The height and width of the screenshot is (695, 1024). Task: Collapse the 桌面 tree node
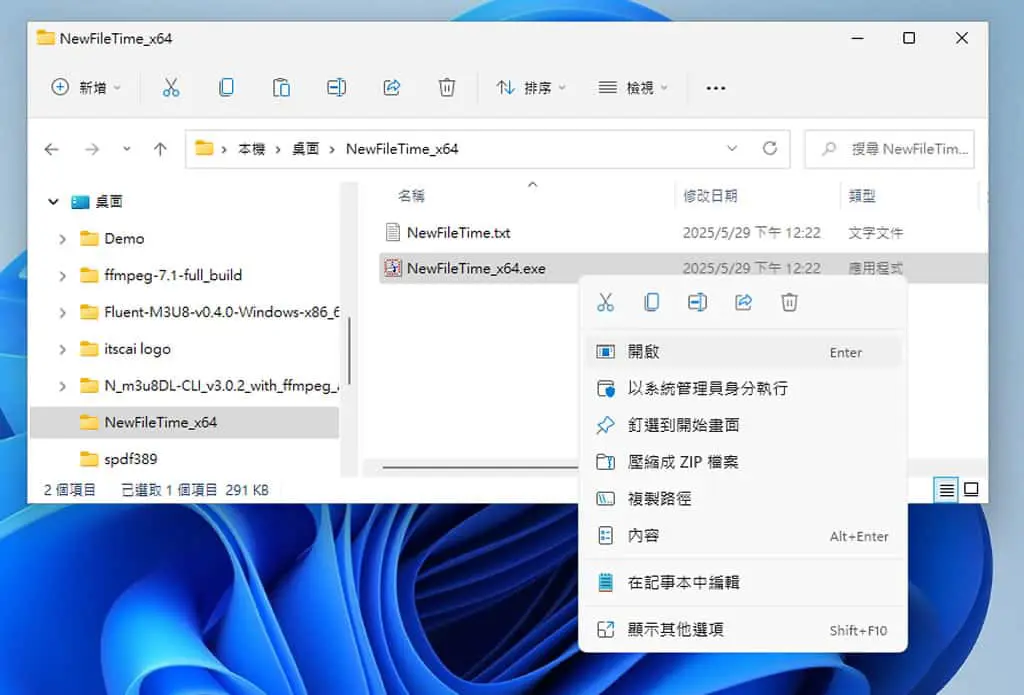pyautogui.click(x=54, y=202)
